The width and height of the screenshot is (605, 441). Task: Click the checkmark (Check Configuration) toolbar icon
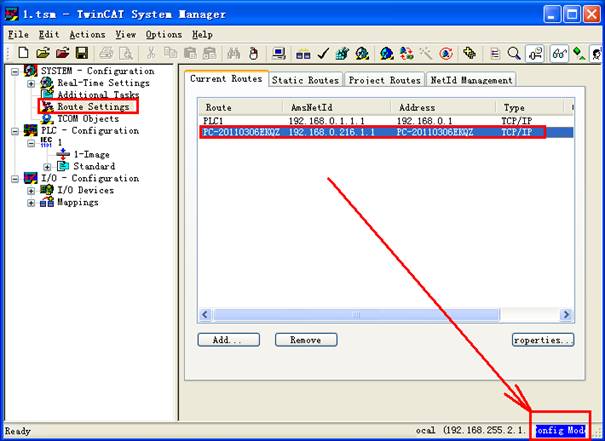[324, 53]
